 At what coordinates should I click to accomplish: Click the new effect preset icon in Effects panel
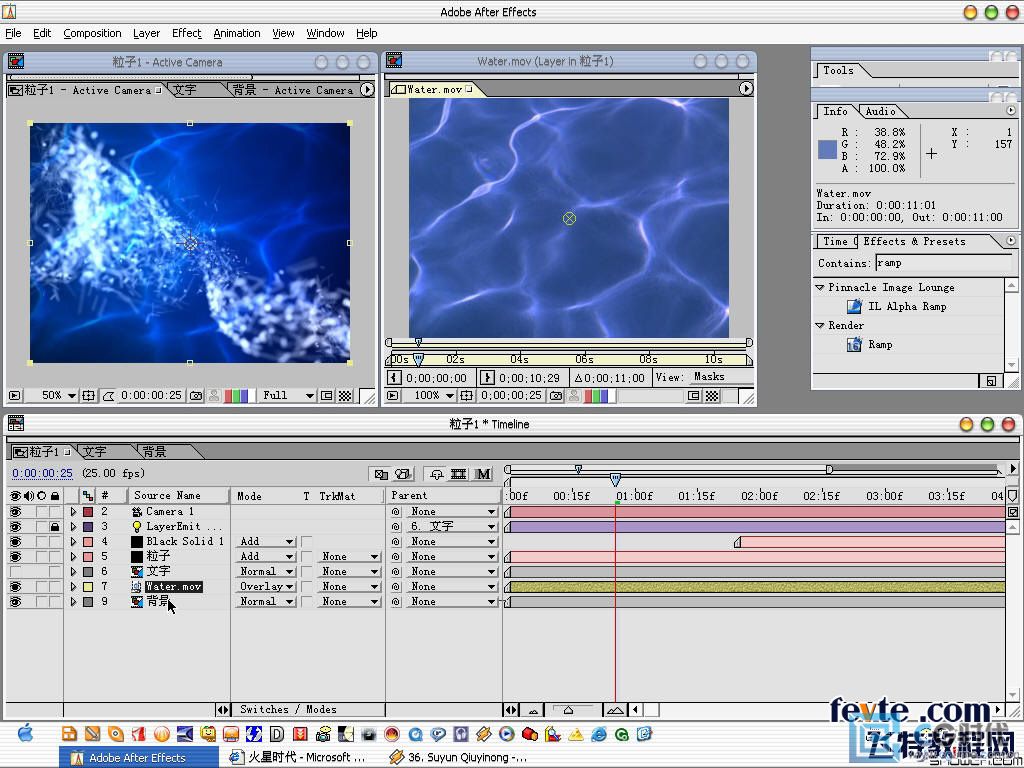coord(991,381)
